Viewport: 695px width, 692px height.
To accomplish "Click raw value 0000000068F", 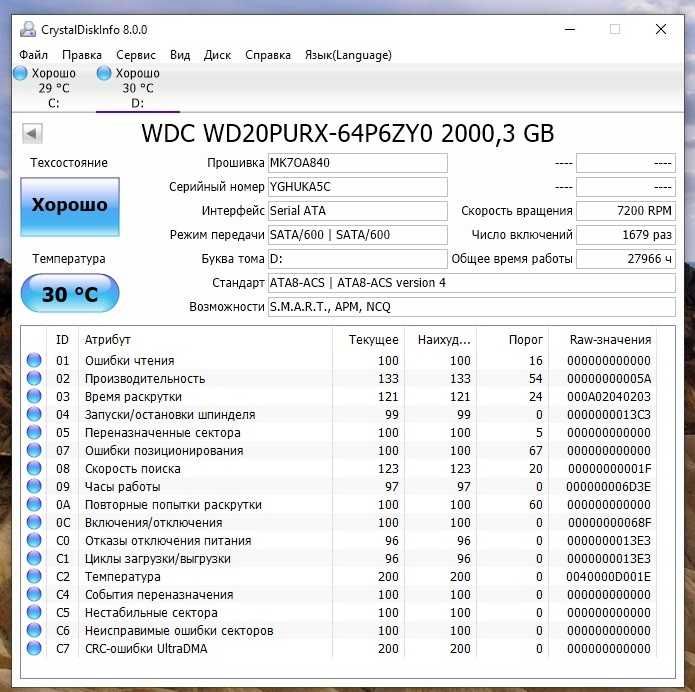I will [x=609, y=523].
